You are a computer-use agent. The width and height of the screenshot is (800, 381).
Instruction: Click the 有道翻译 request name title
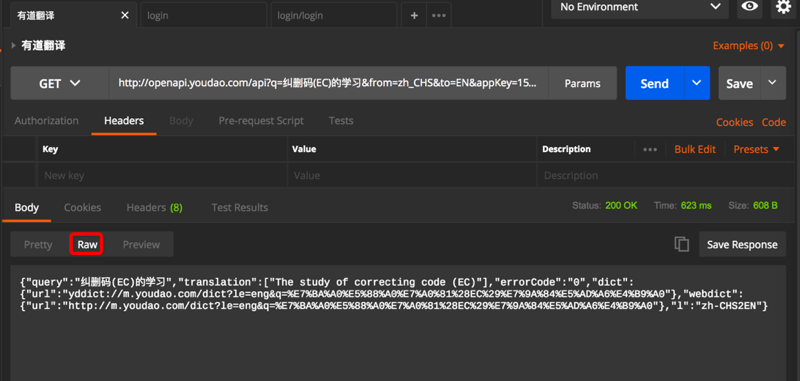[x=43, y=46]
